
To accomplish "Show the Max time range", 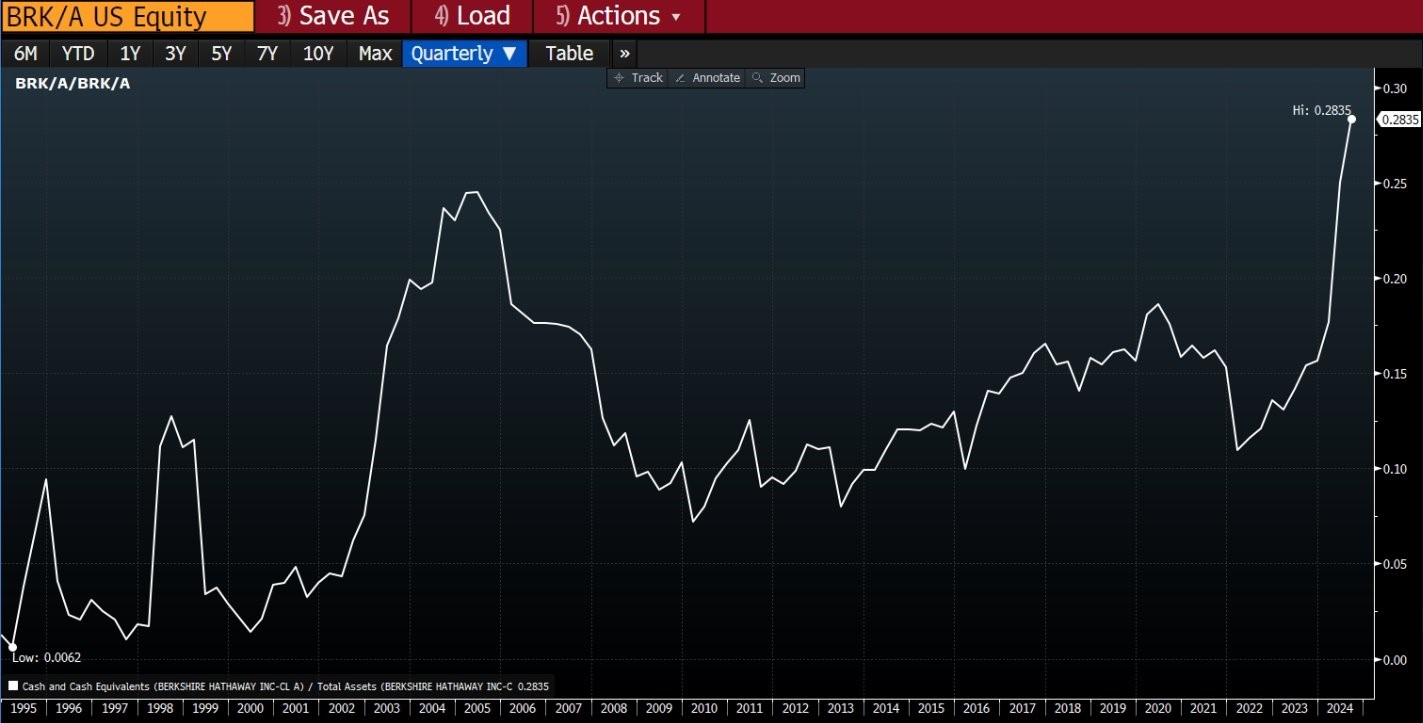I will [x=375, y=54].
